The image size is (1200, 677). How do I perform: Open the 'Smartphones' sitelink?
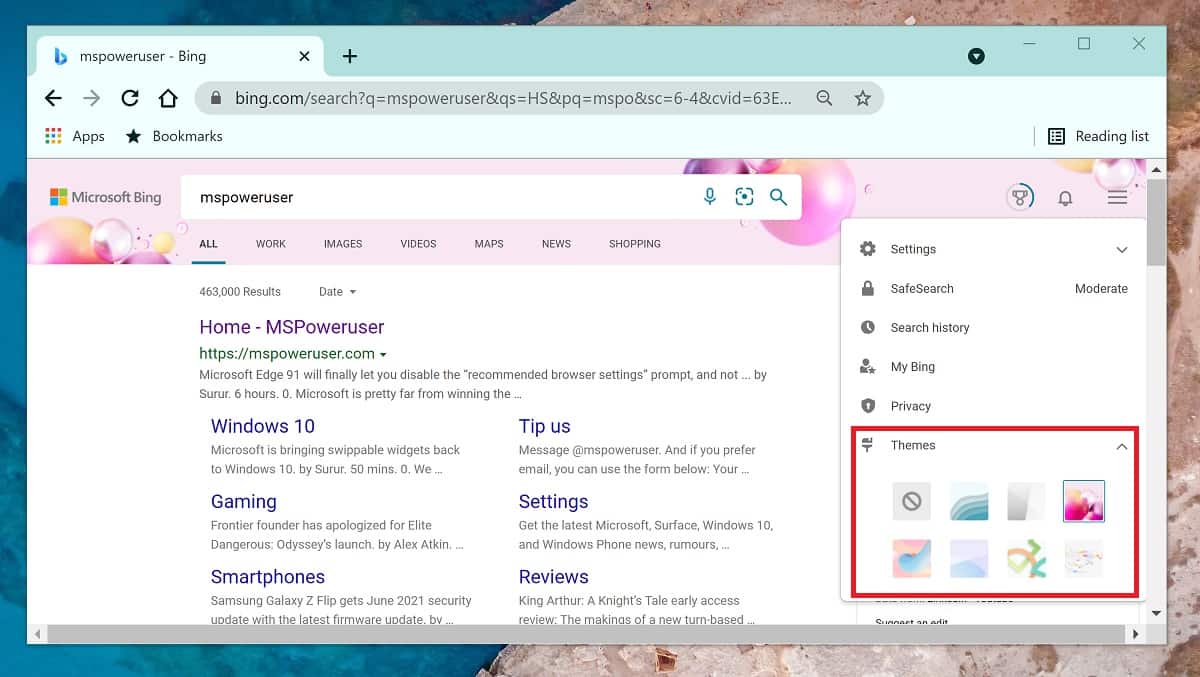tap(267, 577)
